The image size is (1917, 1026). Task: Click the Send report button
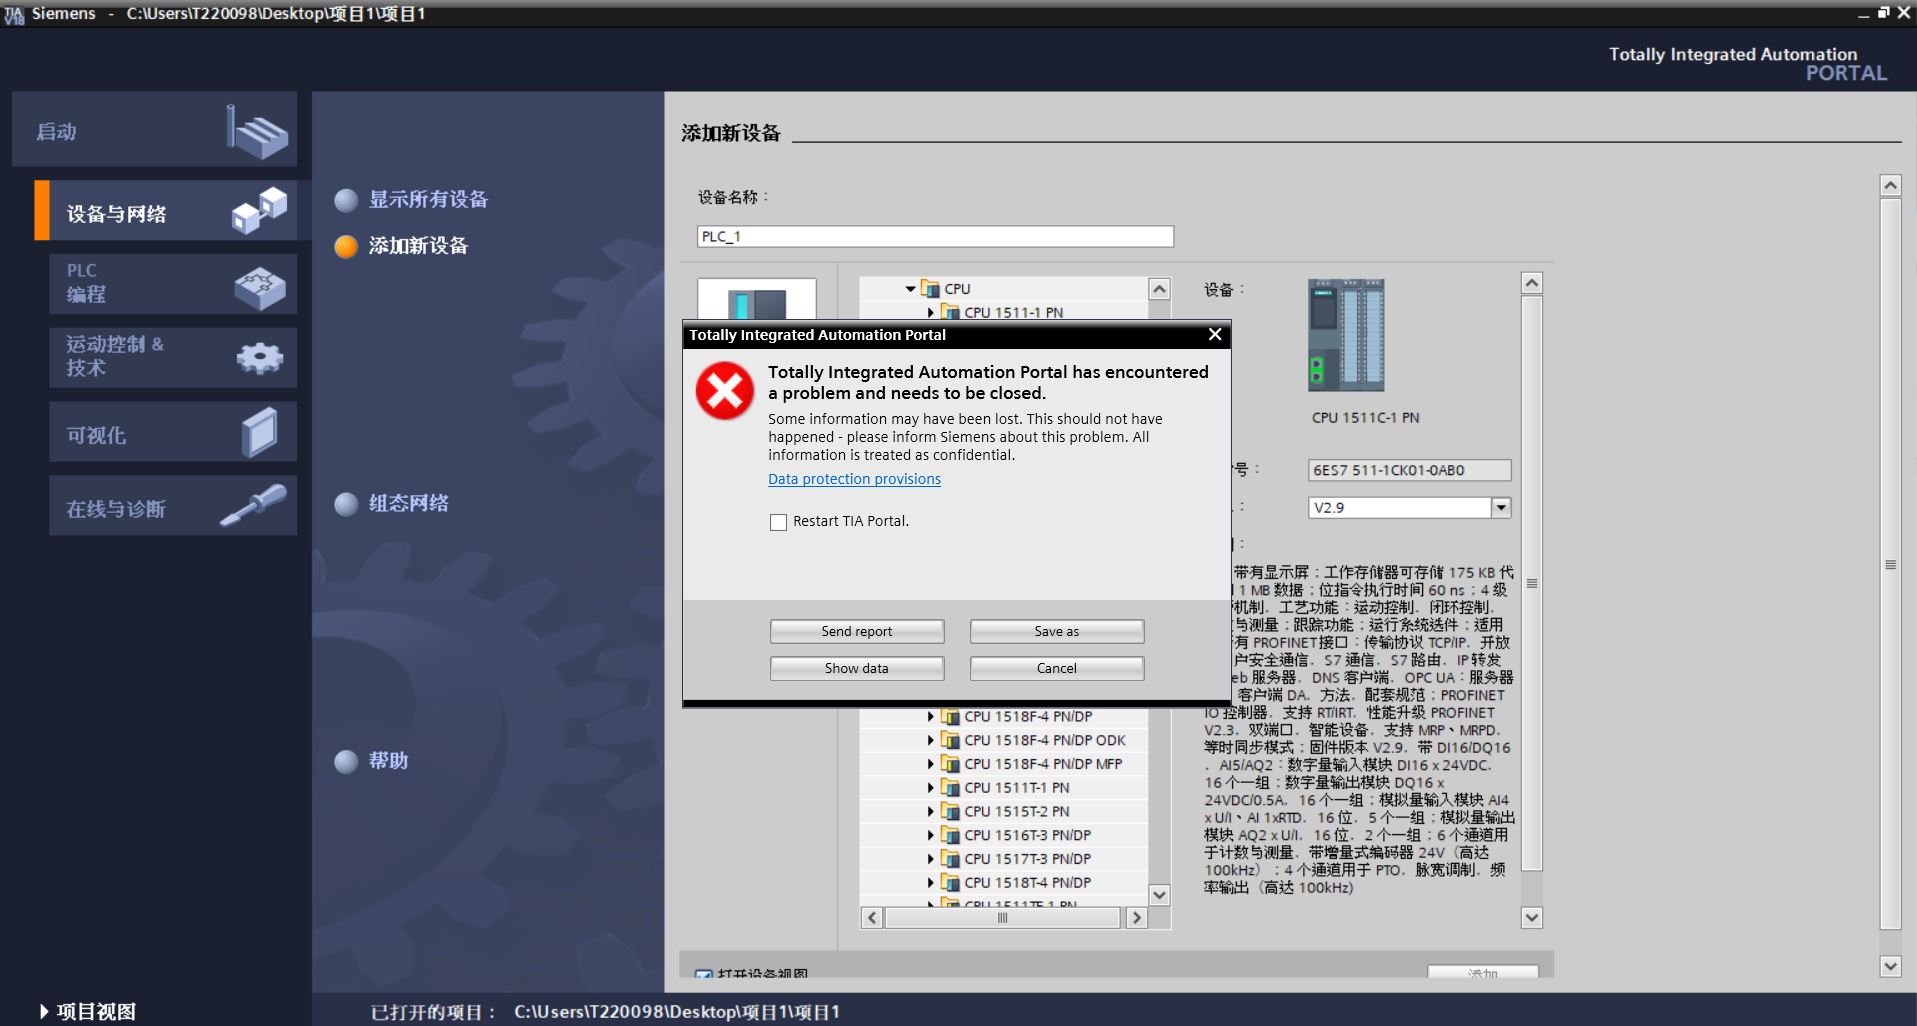coord(856,632)
